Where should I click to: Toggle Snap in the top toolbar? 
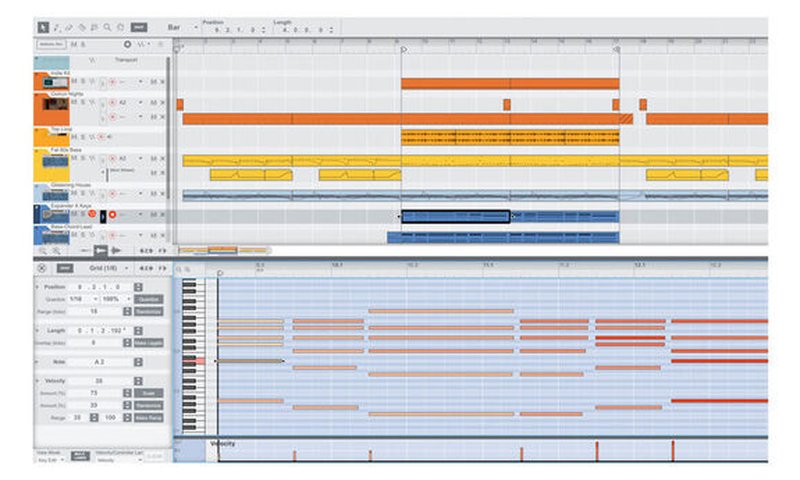pos(138,27)
